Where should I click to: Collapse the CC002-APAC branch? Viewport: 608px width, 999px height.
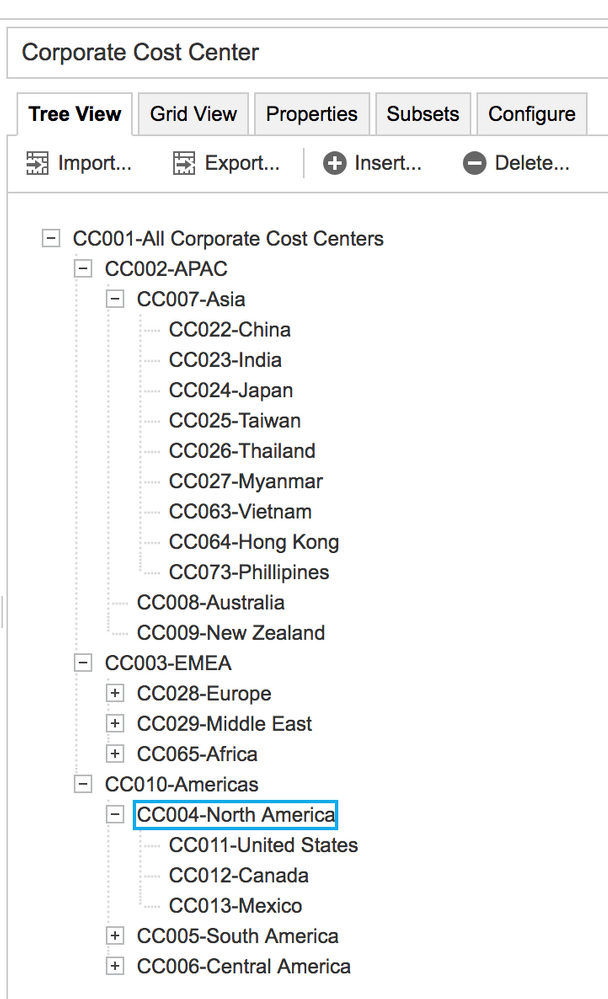[x=83, y=268]
